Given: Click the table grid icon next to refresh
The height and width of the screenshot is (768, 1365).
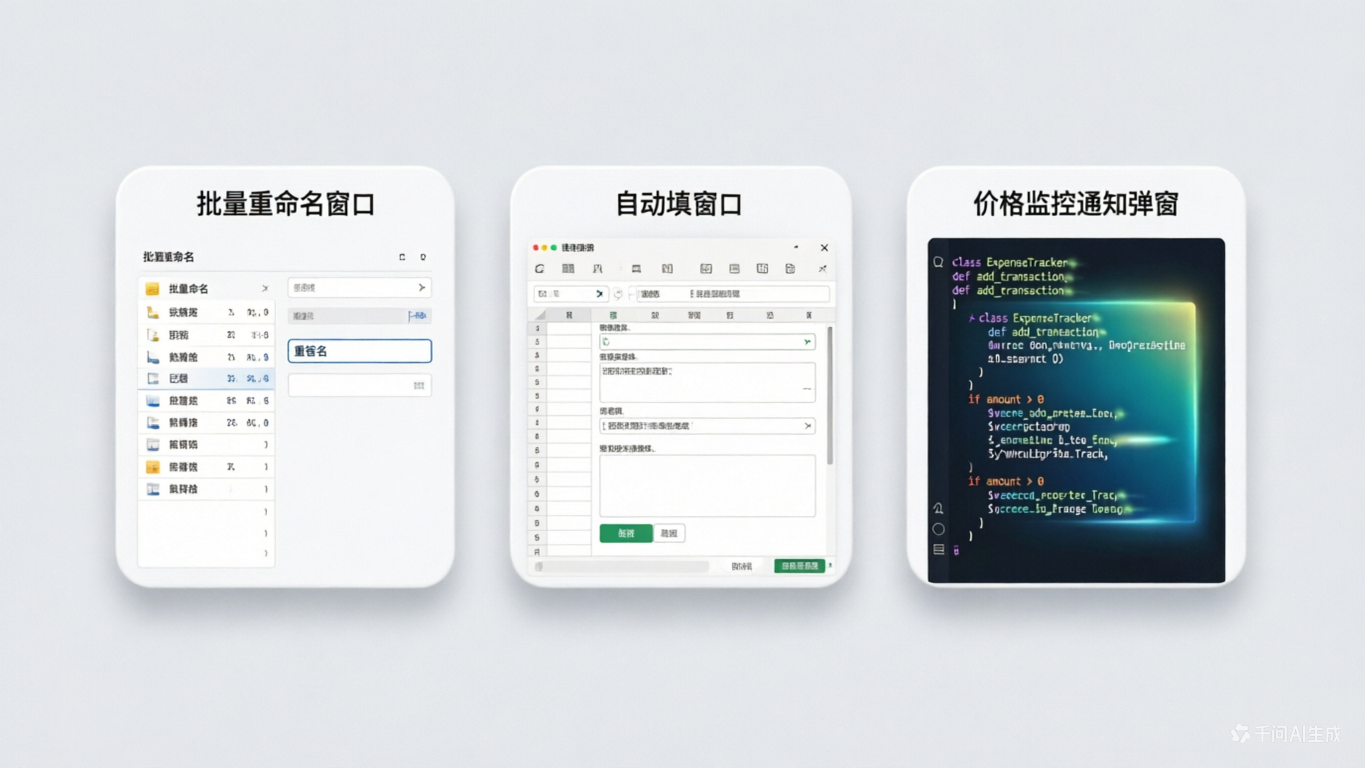Looking at the screenshot, I should coord(568,269).
